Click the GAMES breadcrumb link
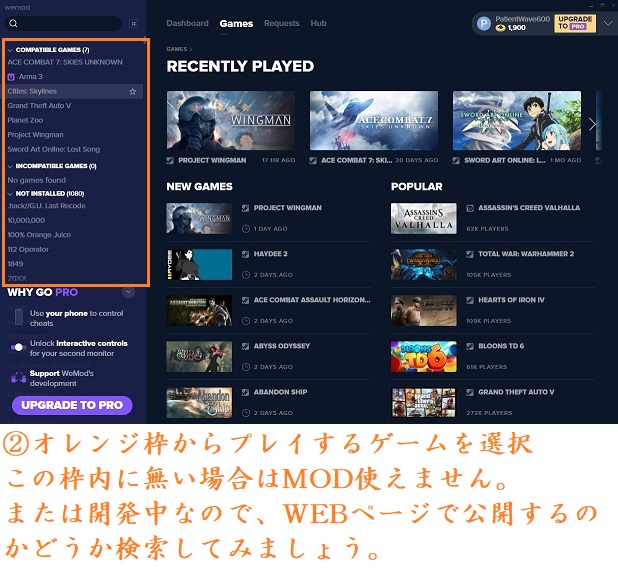Screen dimensions: 618x568 [x=177, y=49]
